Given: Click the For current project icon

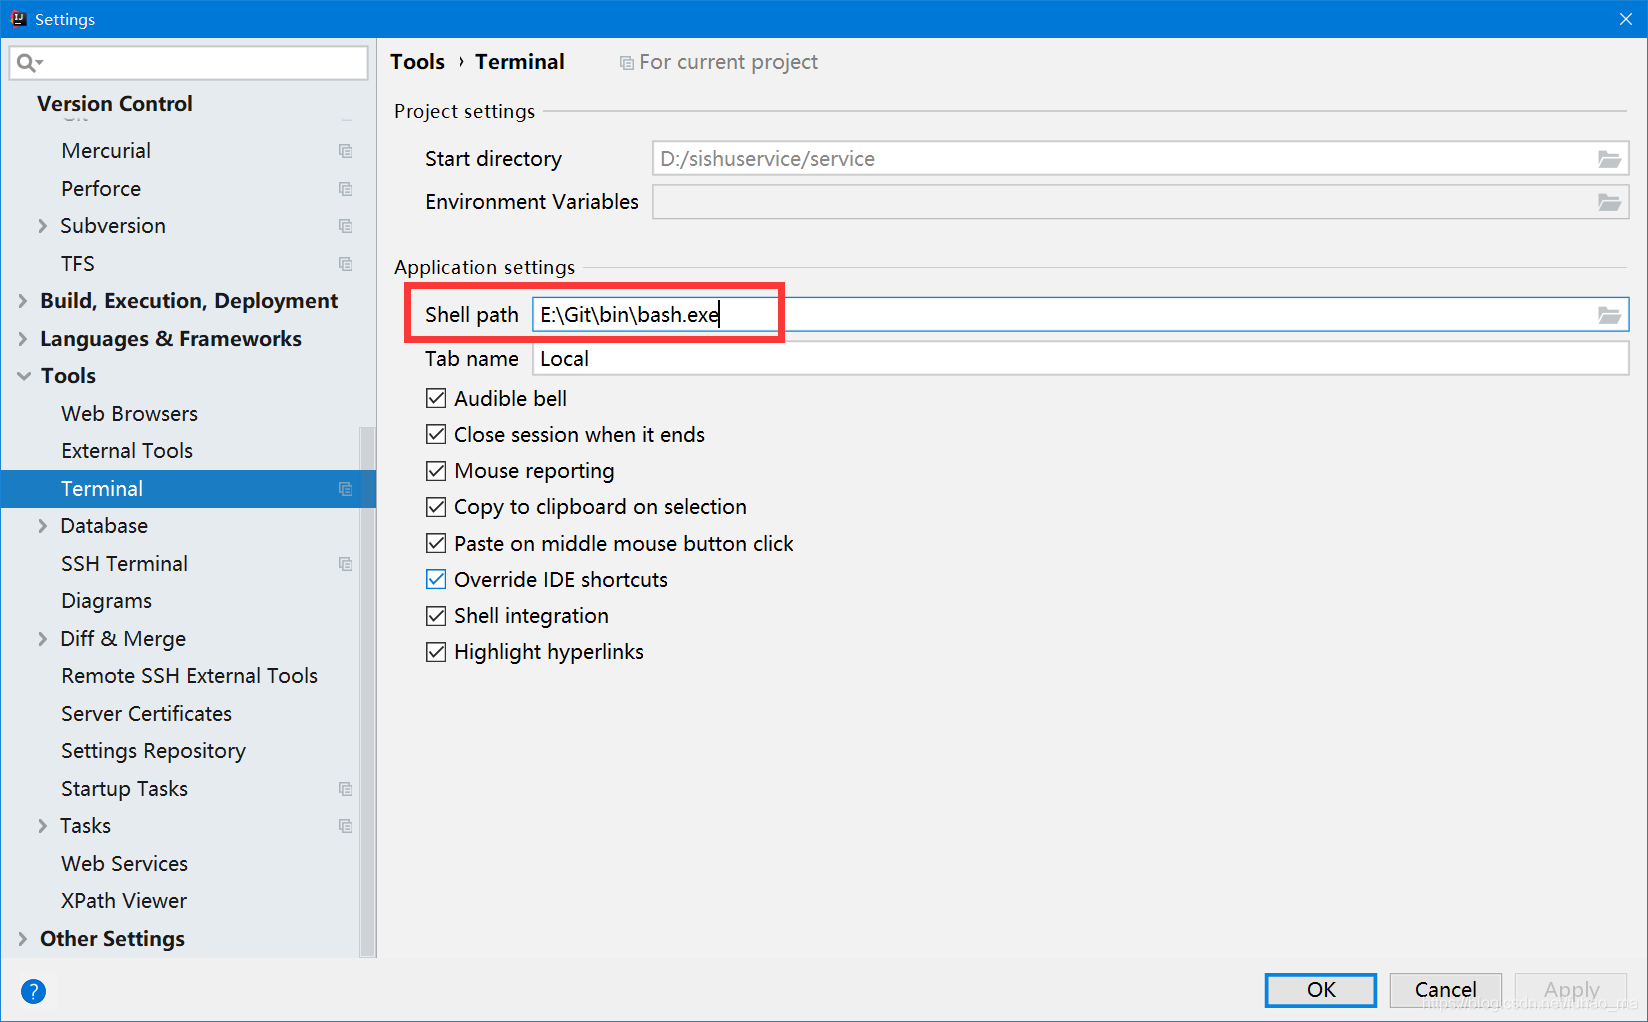Looking at the screenshot, I should click(x=627, y=63).
